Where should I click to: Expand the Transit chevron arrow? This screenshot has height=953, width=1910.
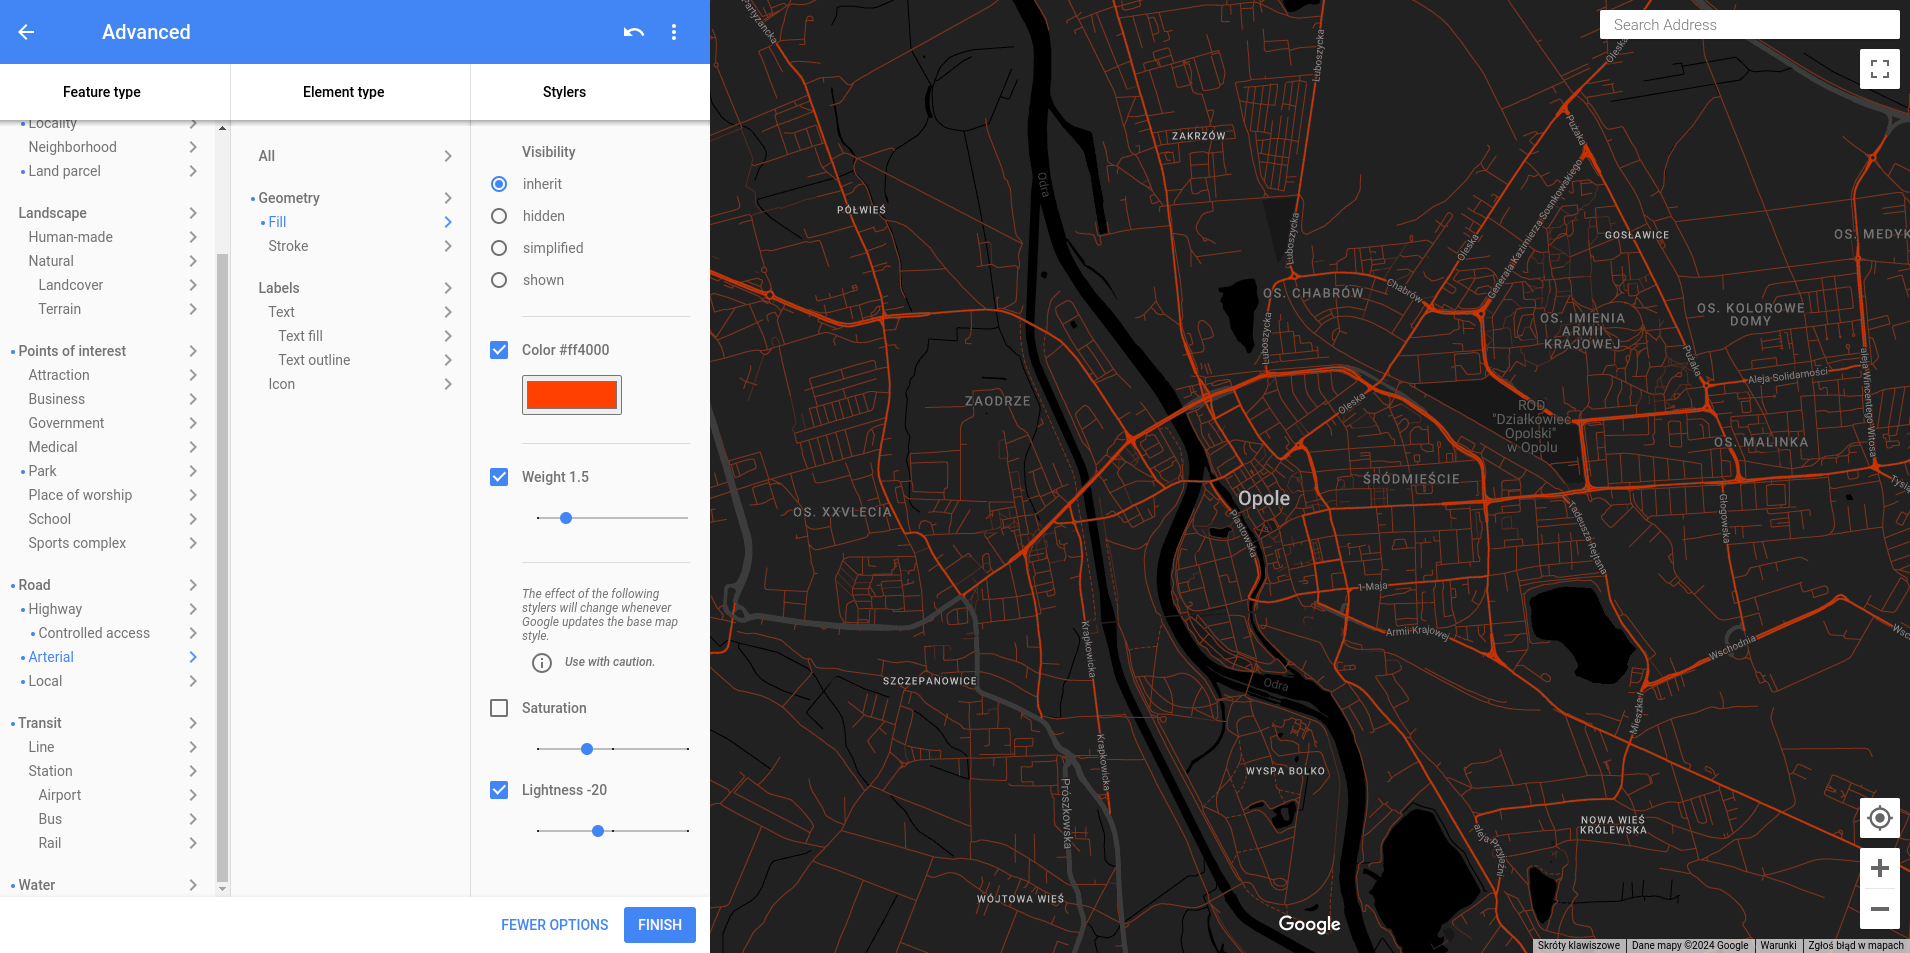click(x=193, y=723)
